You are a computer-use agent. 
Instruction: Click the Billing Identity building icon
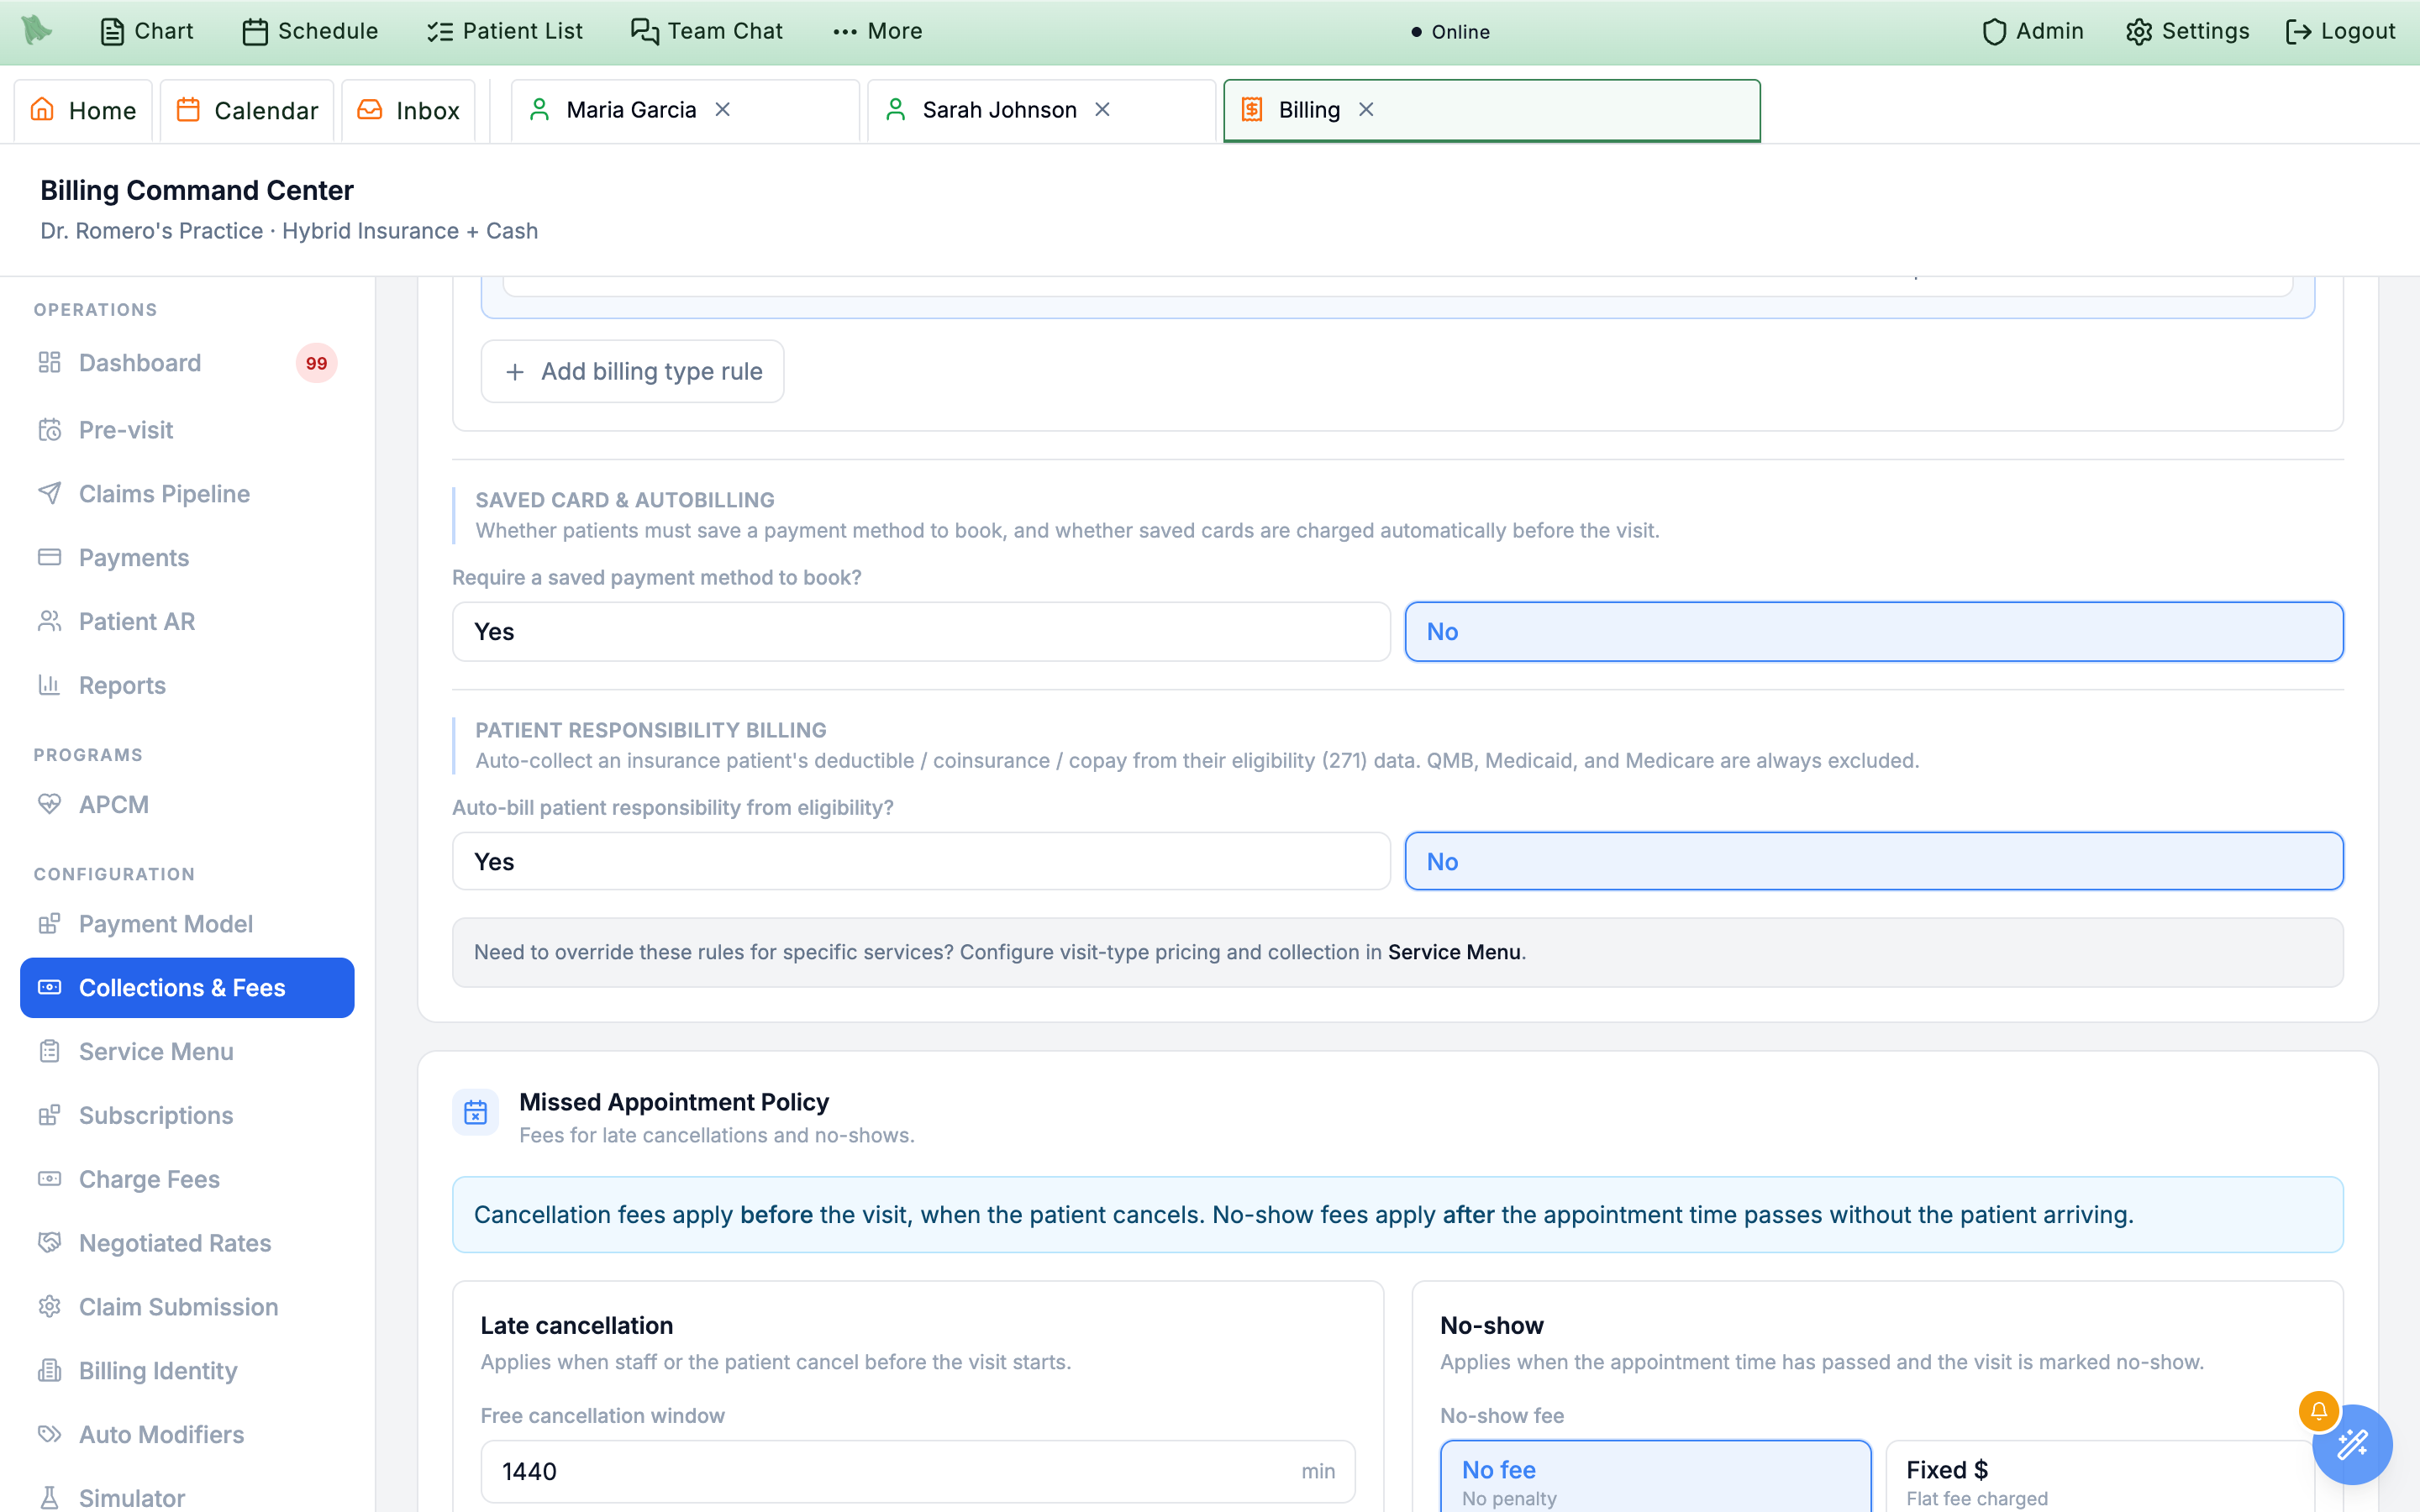tap(49, 1371)
